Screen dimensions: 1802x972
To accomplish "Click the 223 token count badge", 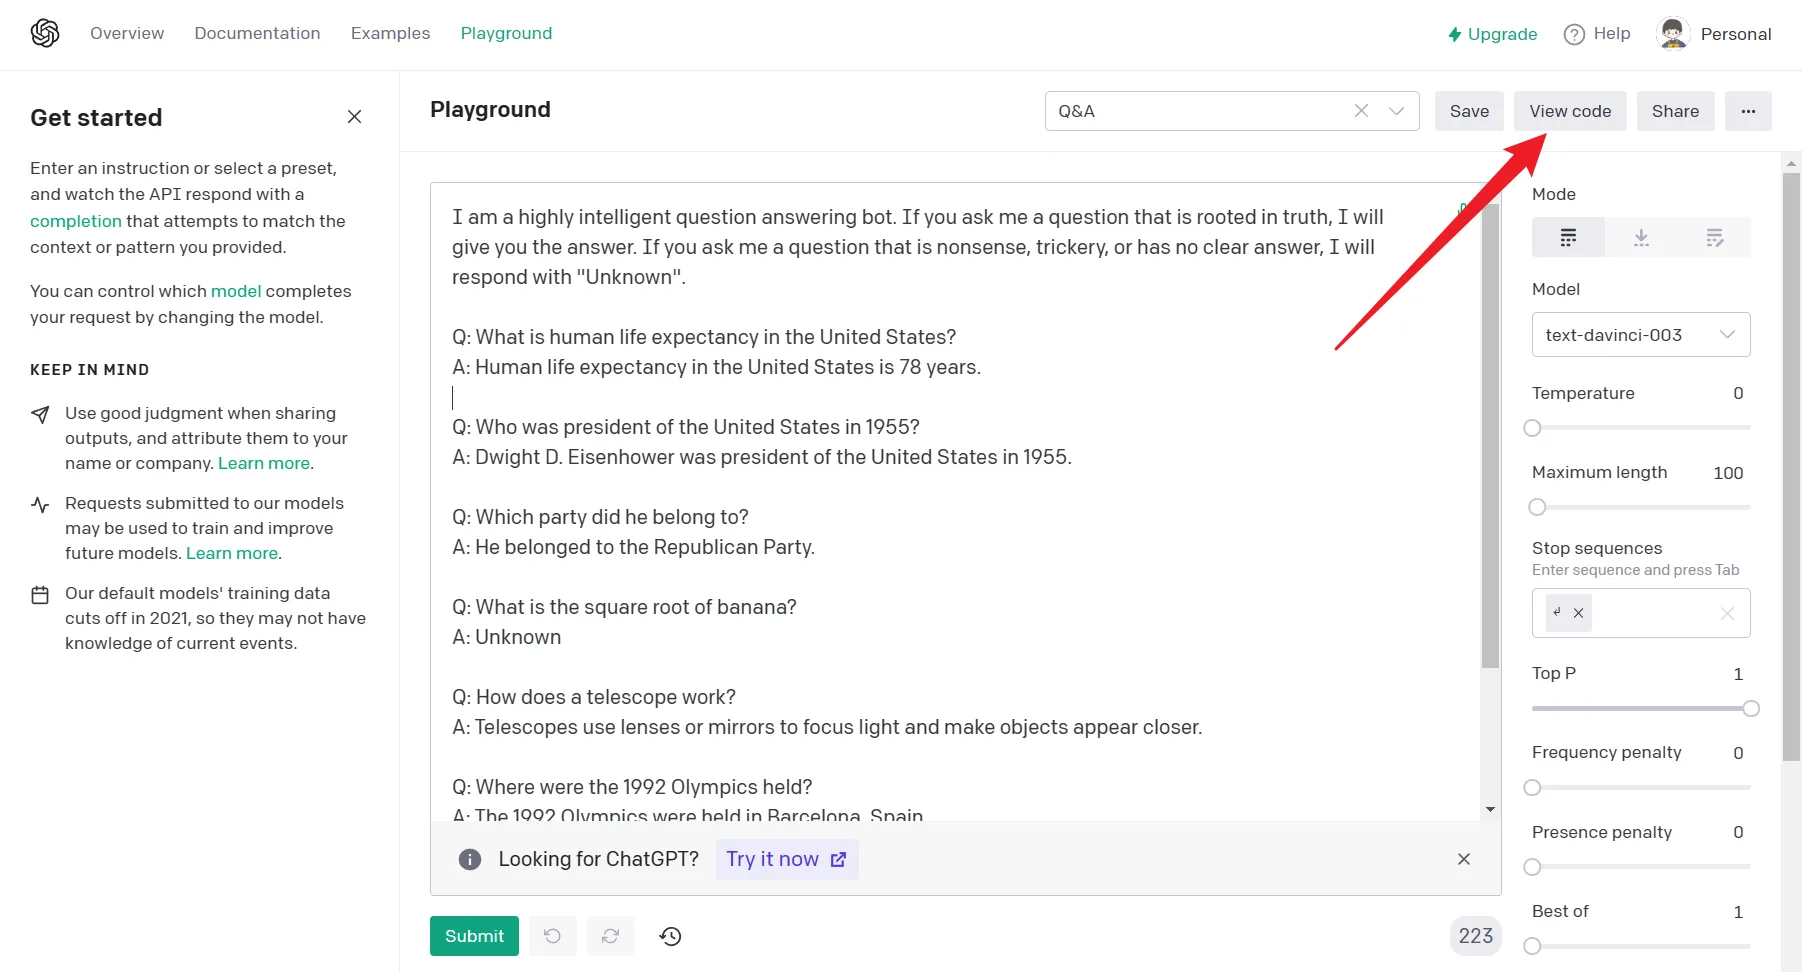I will 1475,936.
